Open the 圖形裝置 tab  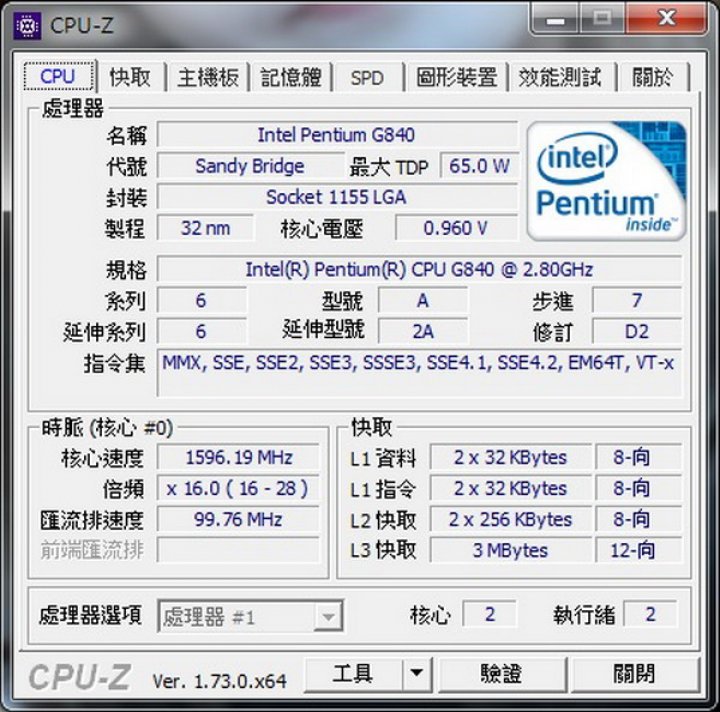click(456, 77)
